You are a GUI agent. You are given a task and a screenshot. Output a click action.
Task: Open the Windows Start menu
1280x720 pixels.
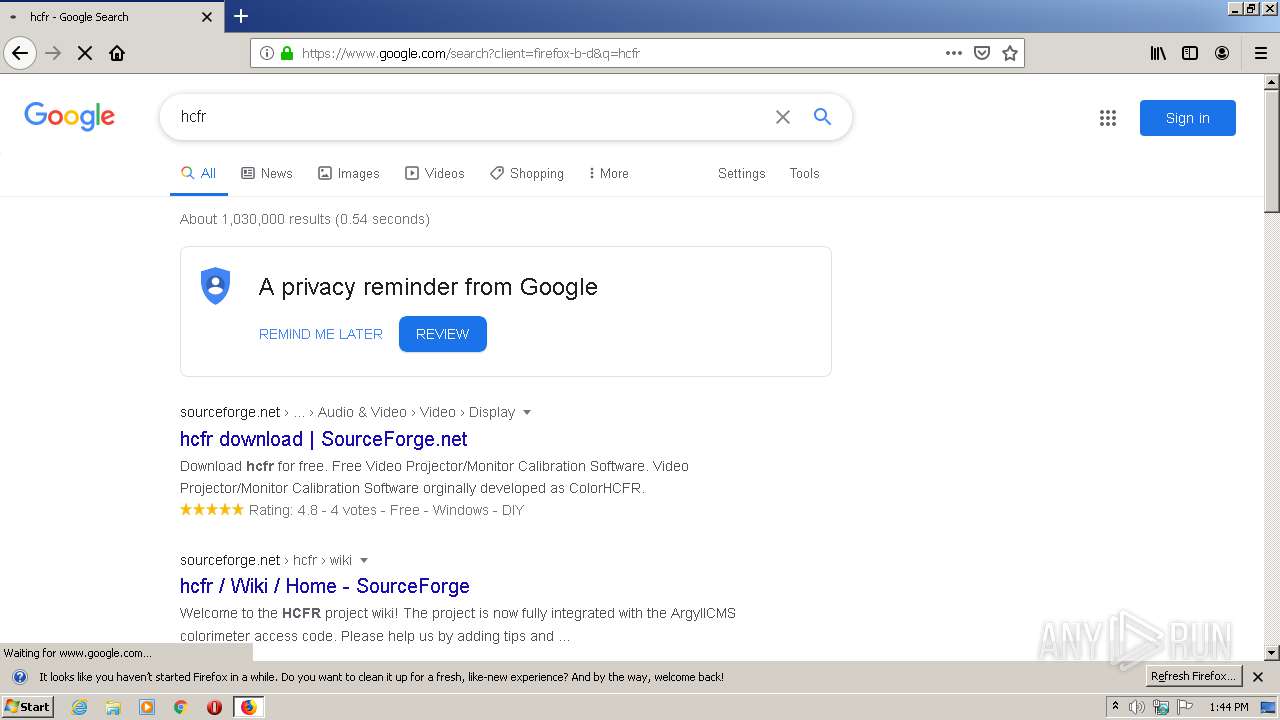[28, 707]
